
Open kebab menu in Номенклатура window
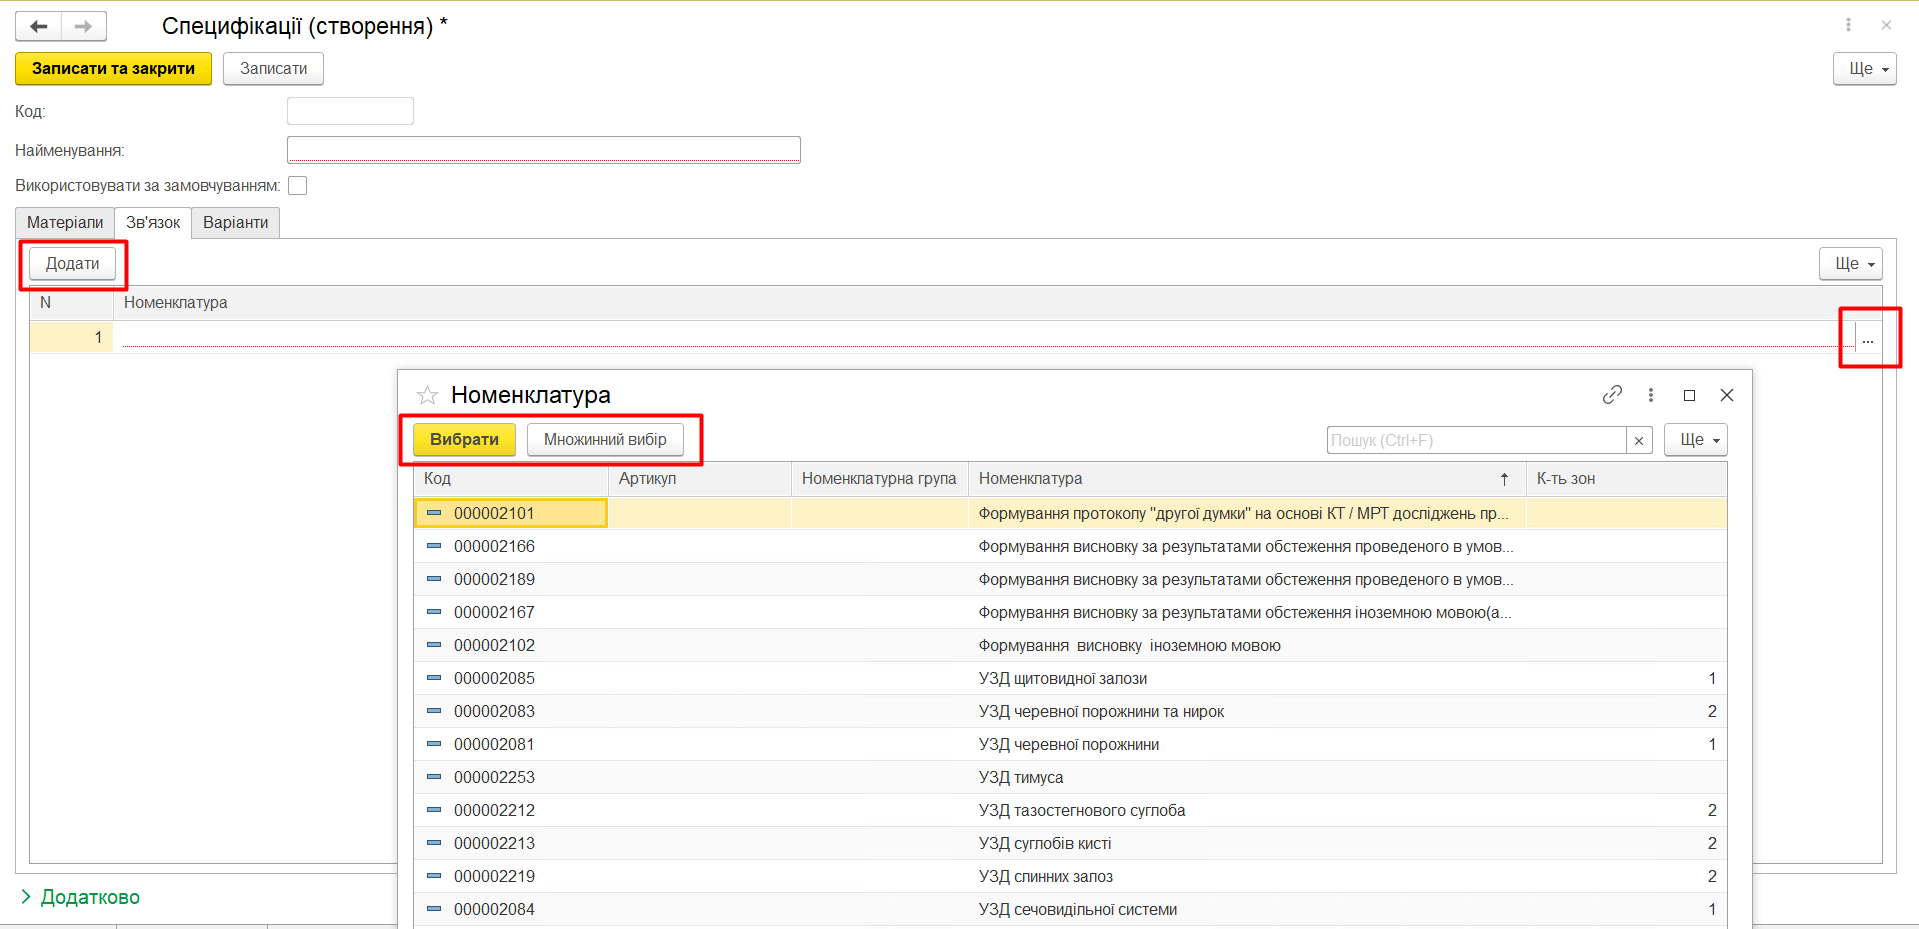(x=1650, y=395)
